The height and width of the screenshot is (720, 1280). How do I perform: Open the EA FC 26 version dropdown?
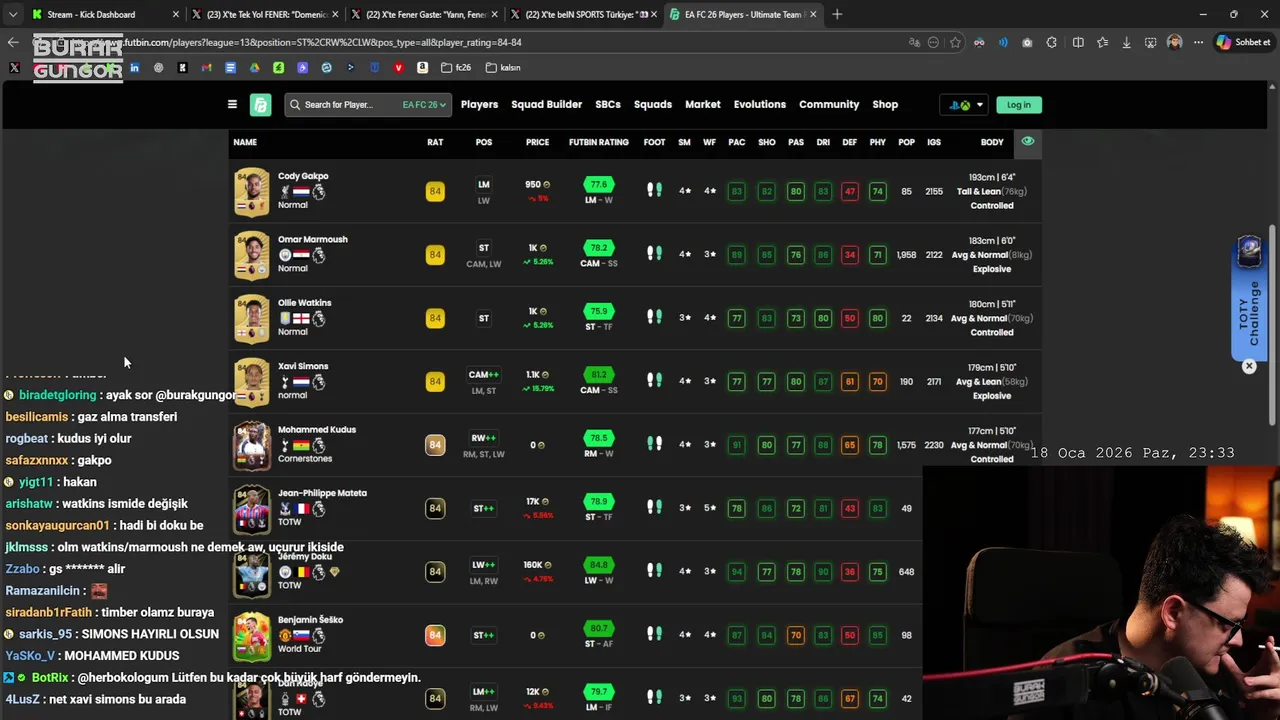pos(424,104)
